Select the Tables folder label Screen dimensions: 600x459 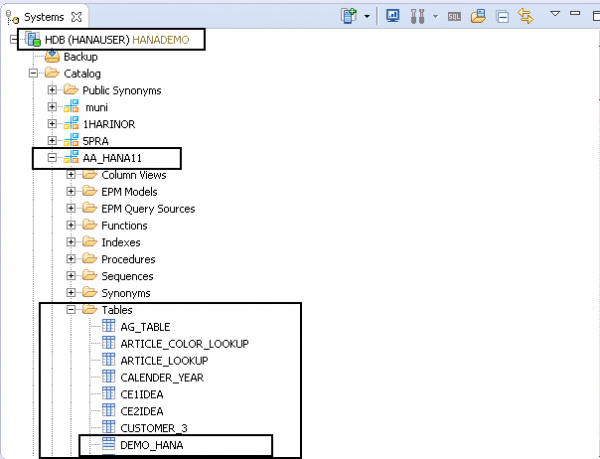pos(117,310)
